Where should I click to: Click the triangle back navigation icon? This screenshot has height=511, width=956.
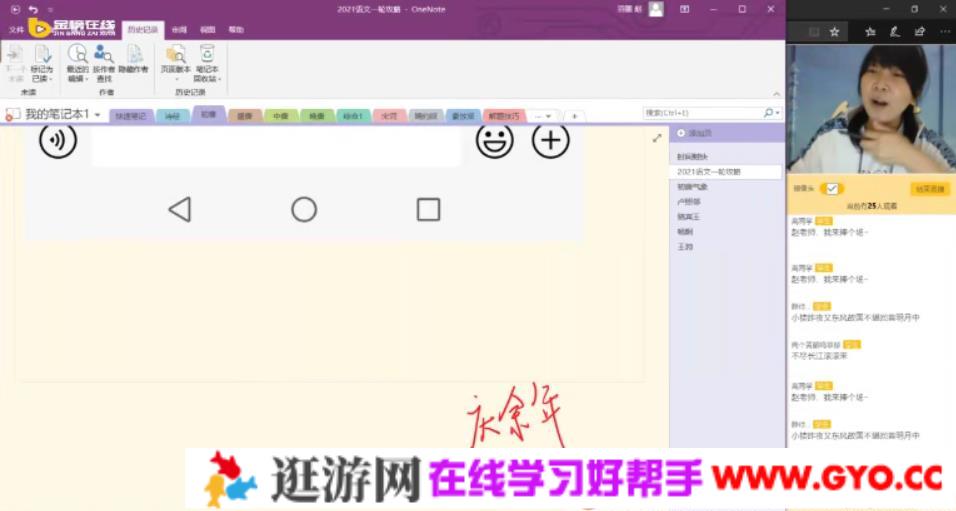[180, 210]
